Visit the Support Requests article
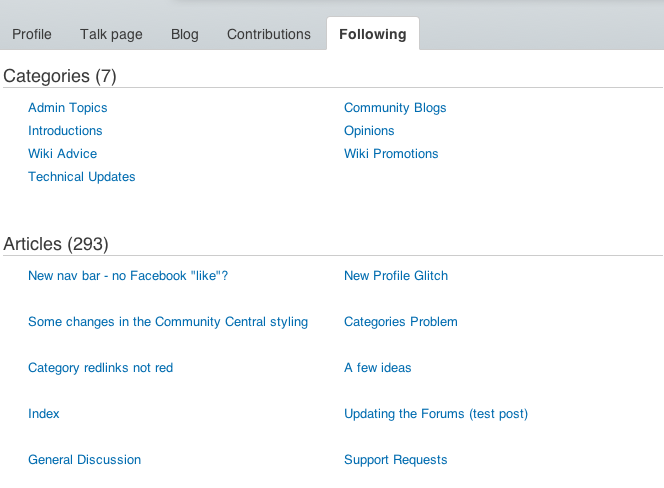 point(396,460)
